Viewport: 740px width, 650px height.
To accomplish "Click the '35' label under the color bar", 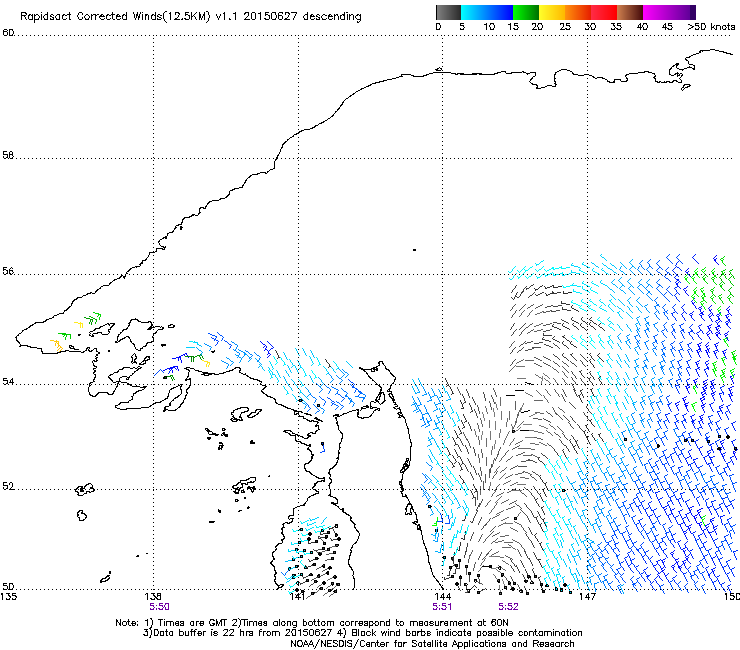I will pyautogui.click(x=616, y=26).
